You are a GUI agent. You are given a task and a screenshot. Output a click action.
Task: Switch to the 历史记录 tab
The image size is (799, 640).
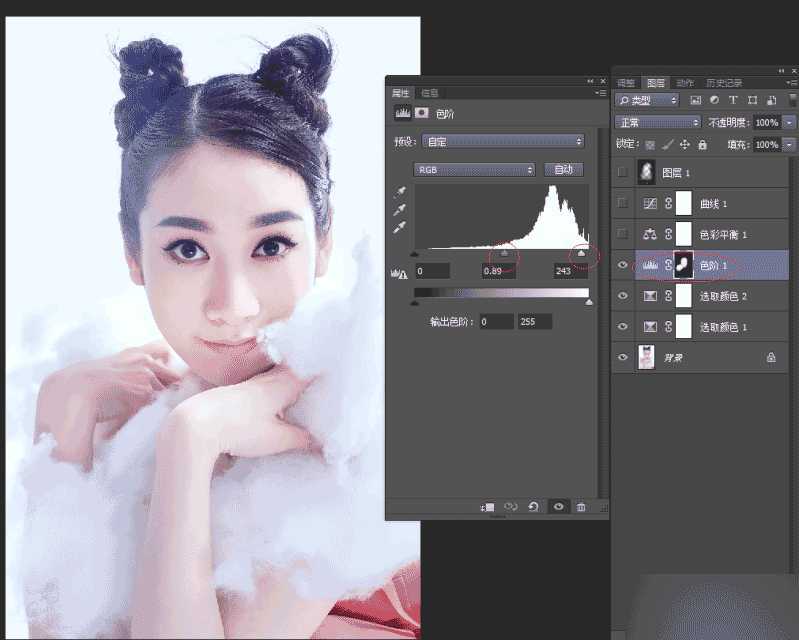(x=724, y=83)
